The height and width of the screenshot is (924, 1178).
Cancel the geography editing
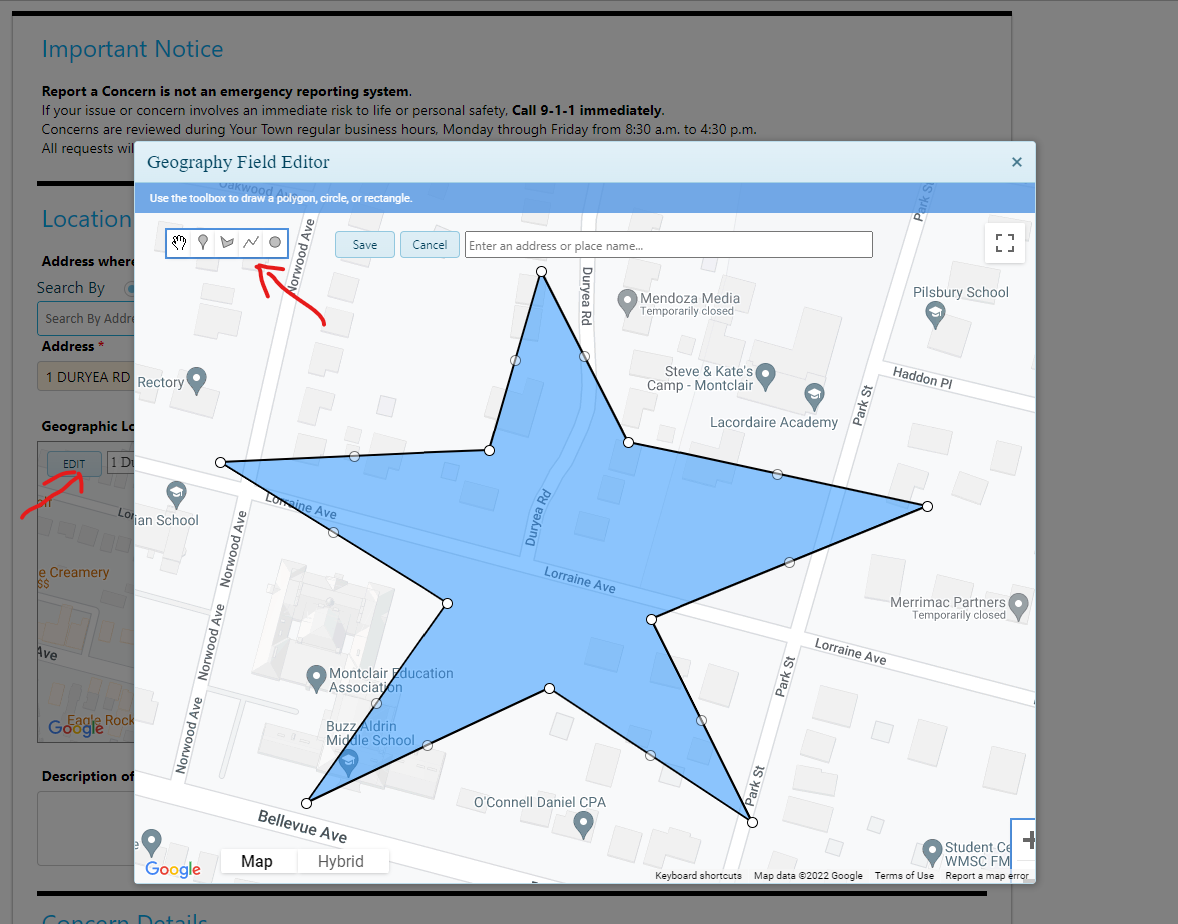point(429,245)
